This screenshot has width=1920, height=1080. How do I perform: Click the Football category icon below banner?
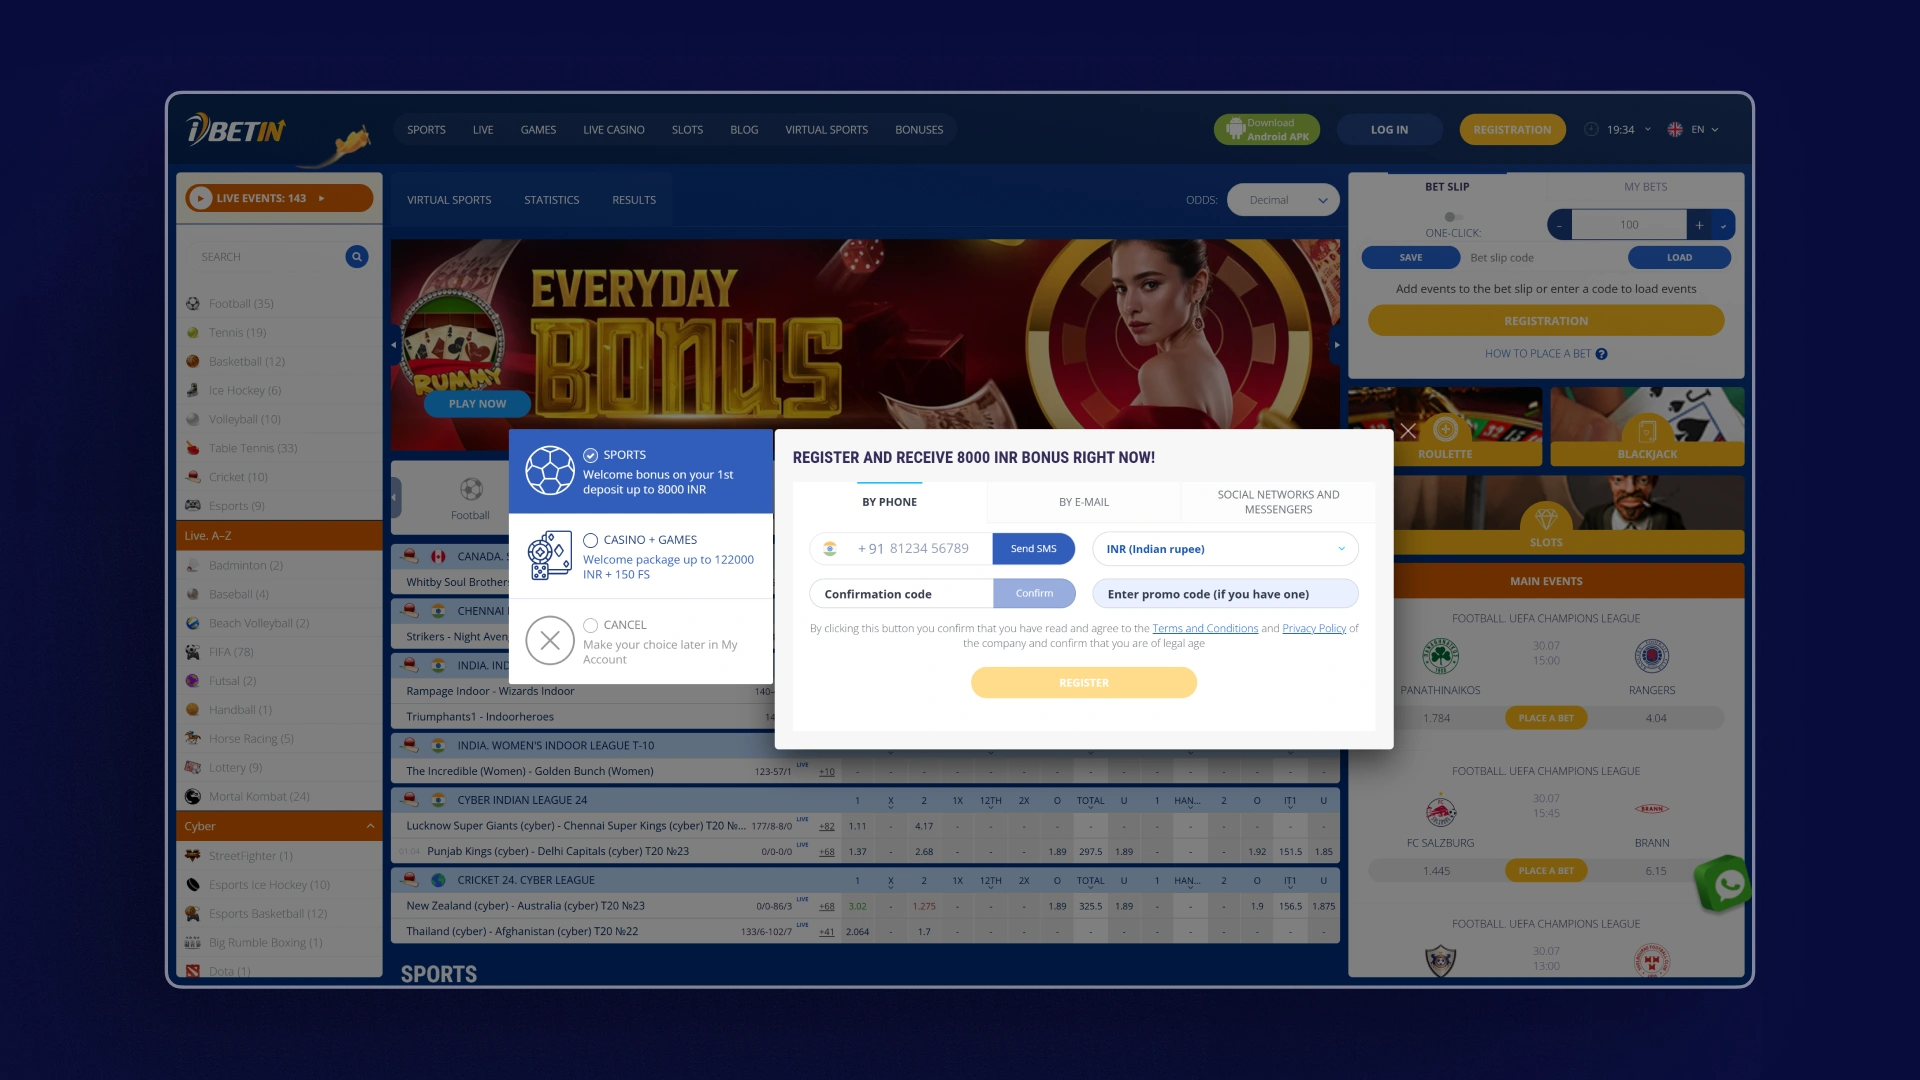coord(471,489)
